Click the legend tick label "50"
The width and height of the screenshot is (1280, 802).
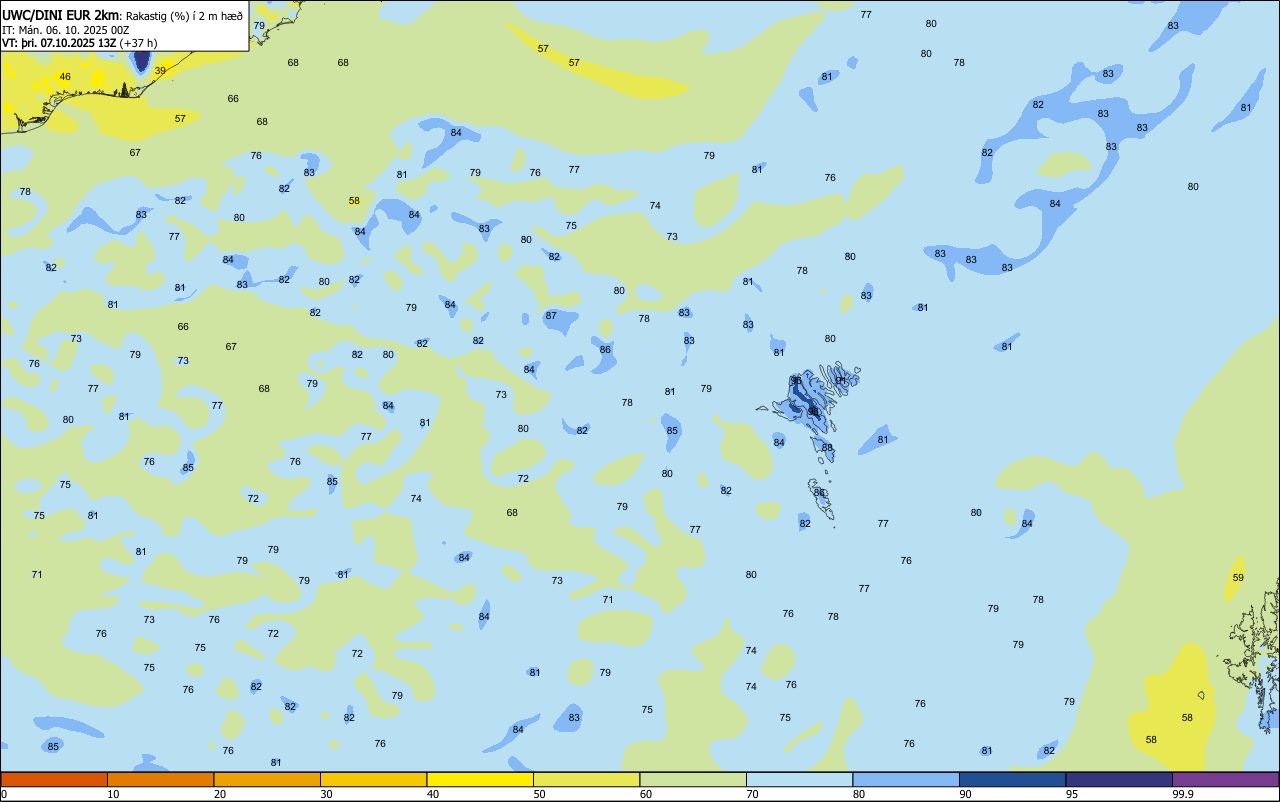(x=540, y=794)
